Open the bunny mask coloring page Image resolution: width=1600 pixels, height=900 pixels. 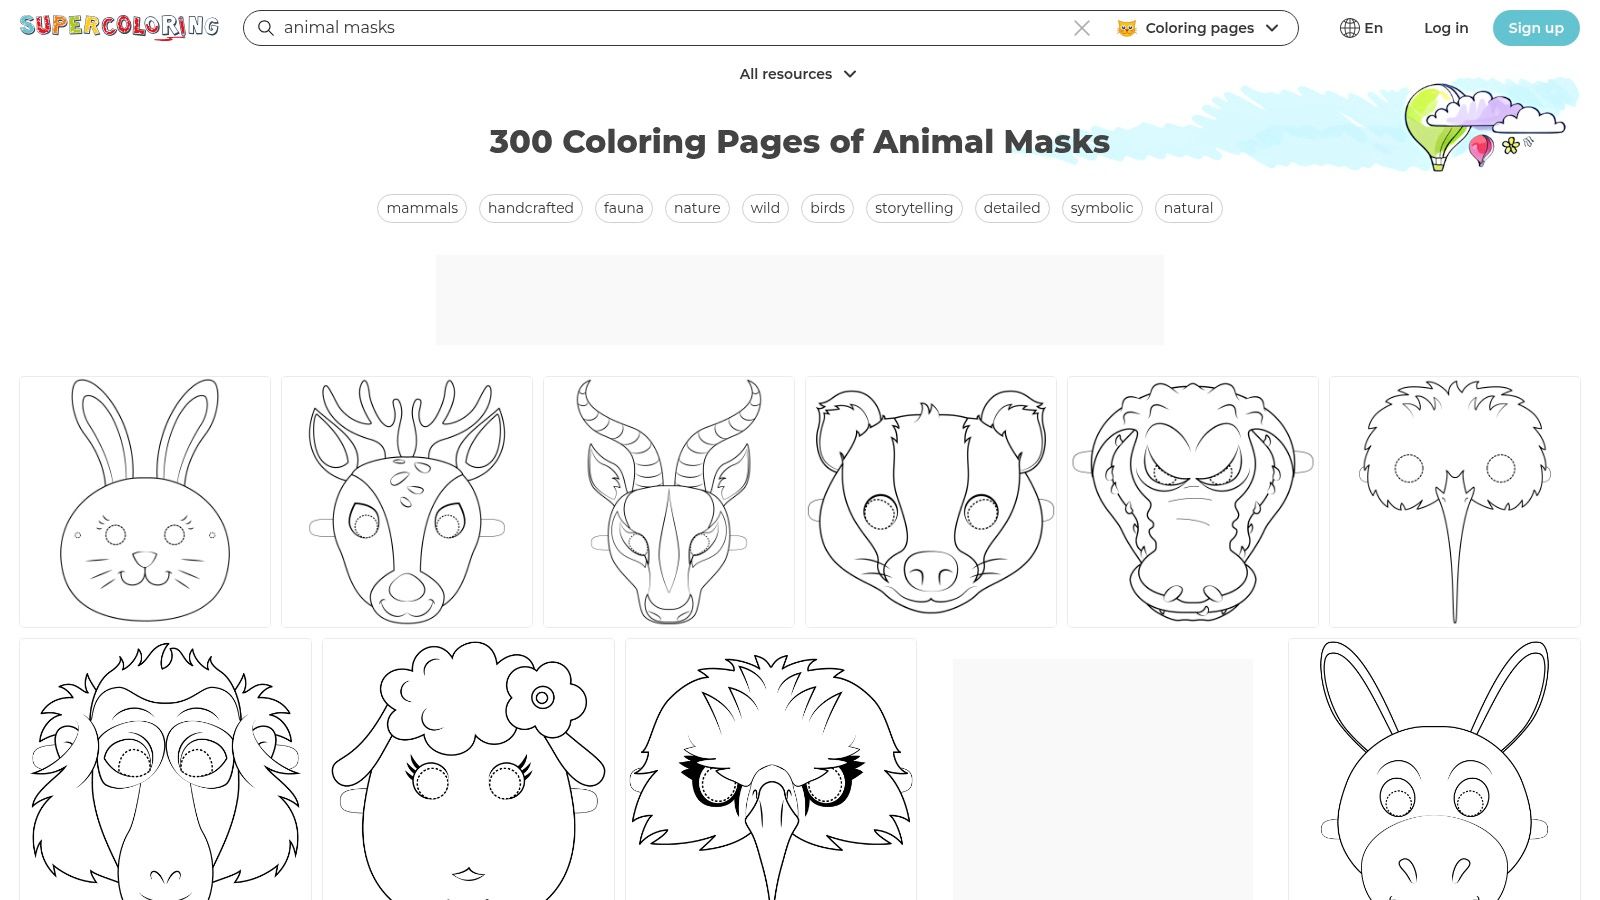pos(144,501)
